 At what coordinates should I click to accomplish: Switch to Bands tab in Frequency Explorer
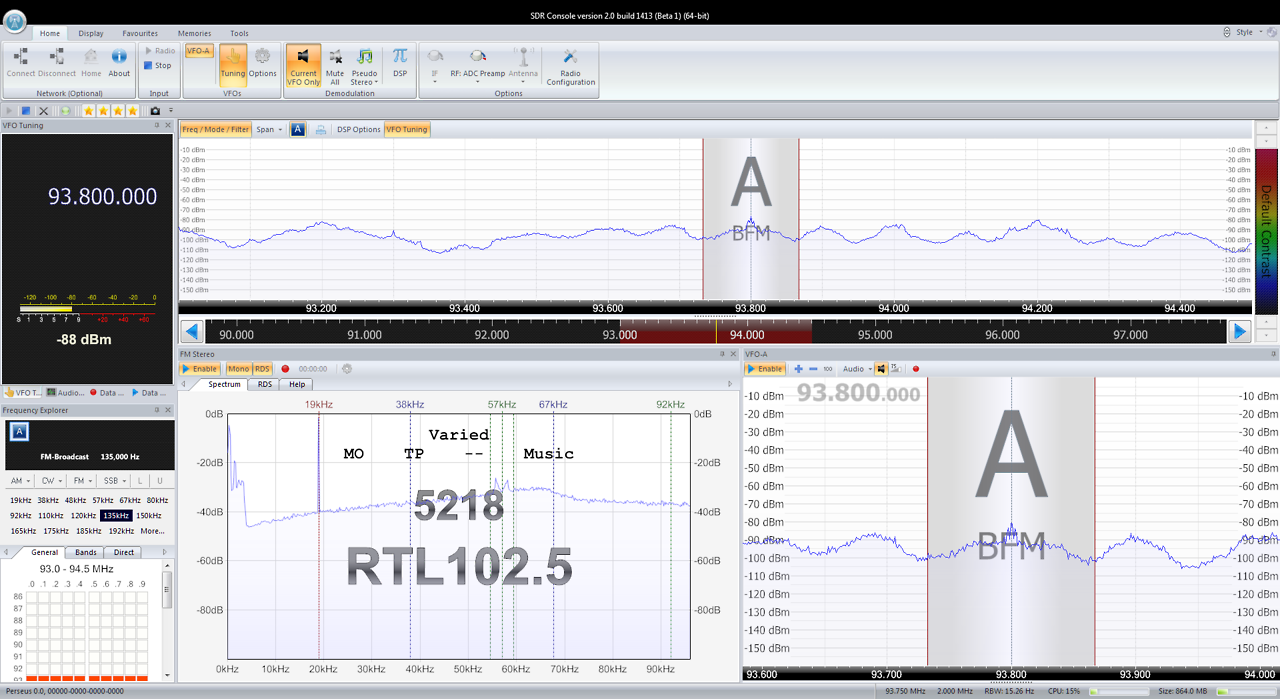[86, 552]
